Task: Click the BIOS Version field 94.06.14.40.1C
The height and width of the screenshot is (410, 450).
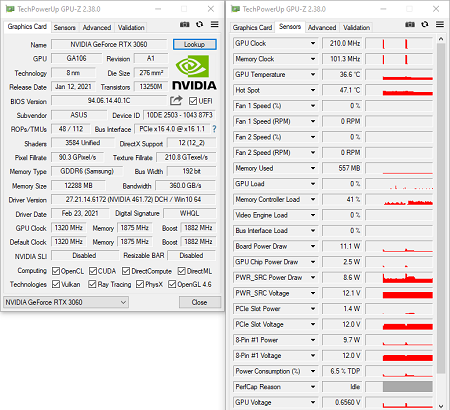Action: coord(109,101)
